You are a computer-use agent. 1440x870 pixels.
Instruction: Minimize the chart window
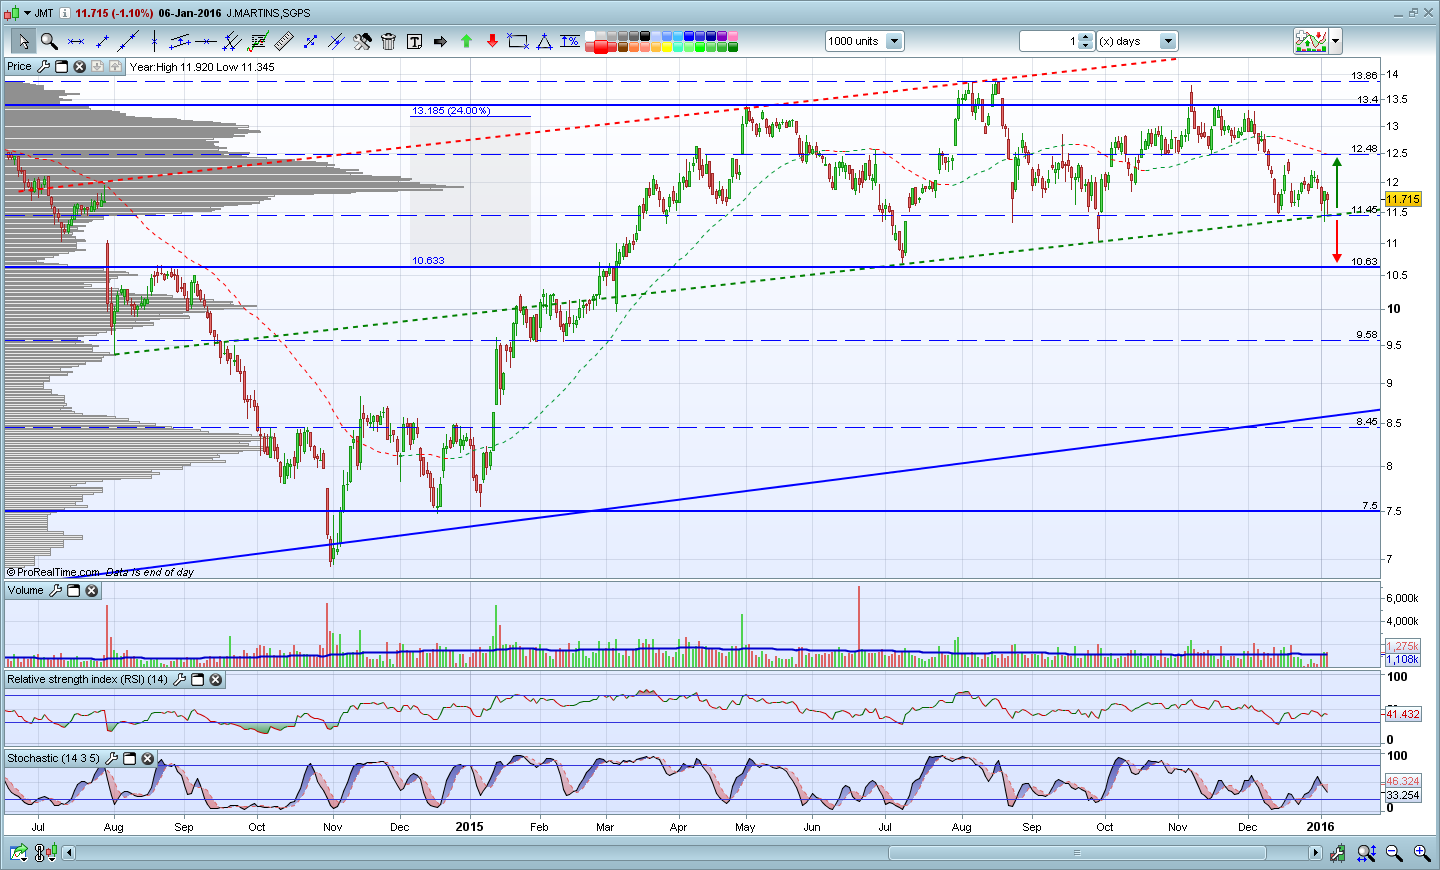click(1399, 13)
